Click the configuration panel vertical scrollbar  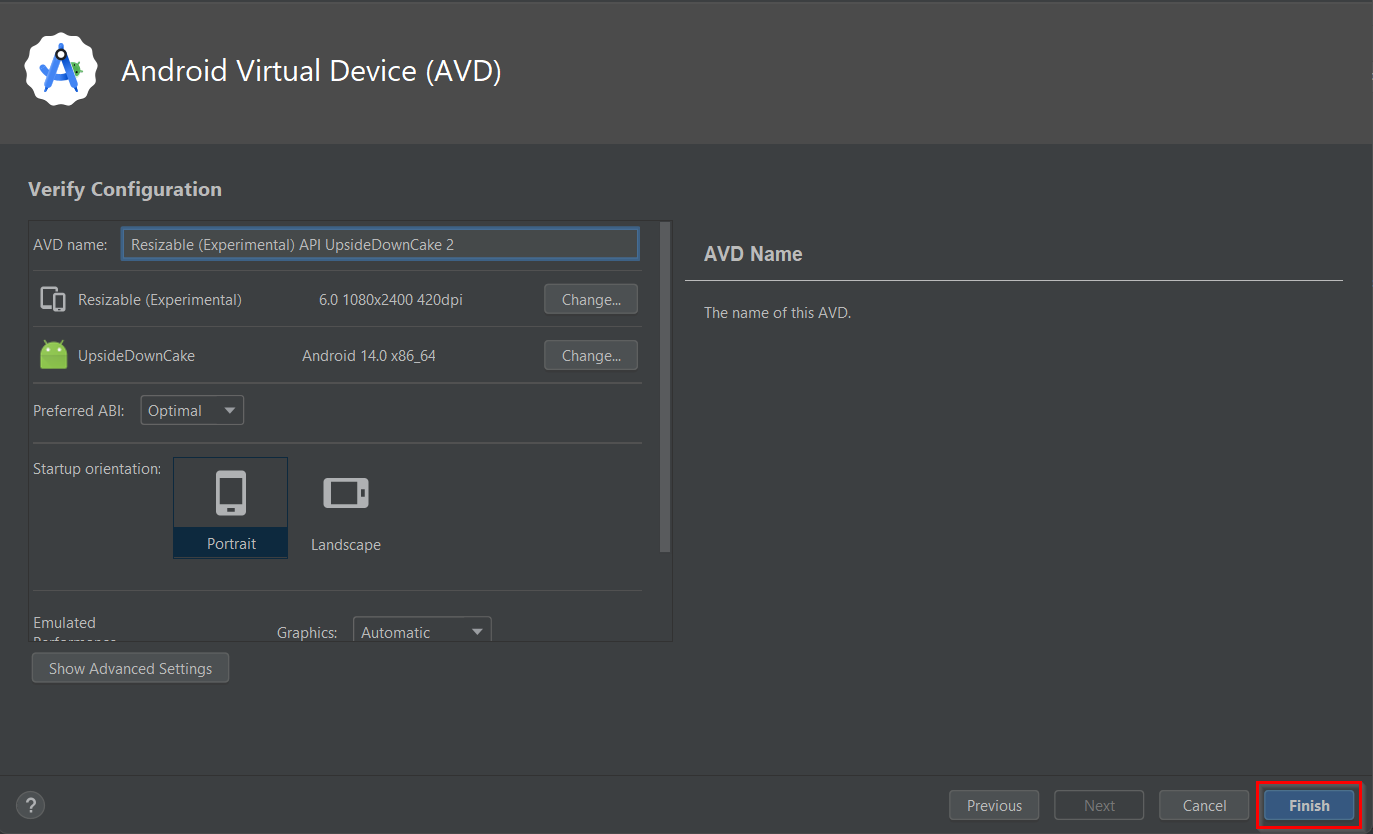[665, 387]
